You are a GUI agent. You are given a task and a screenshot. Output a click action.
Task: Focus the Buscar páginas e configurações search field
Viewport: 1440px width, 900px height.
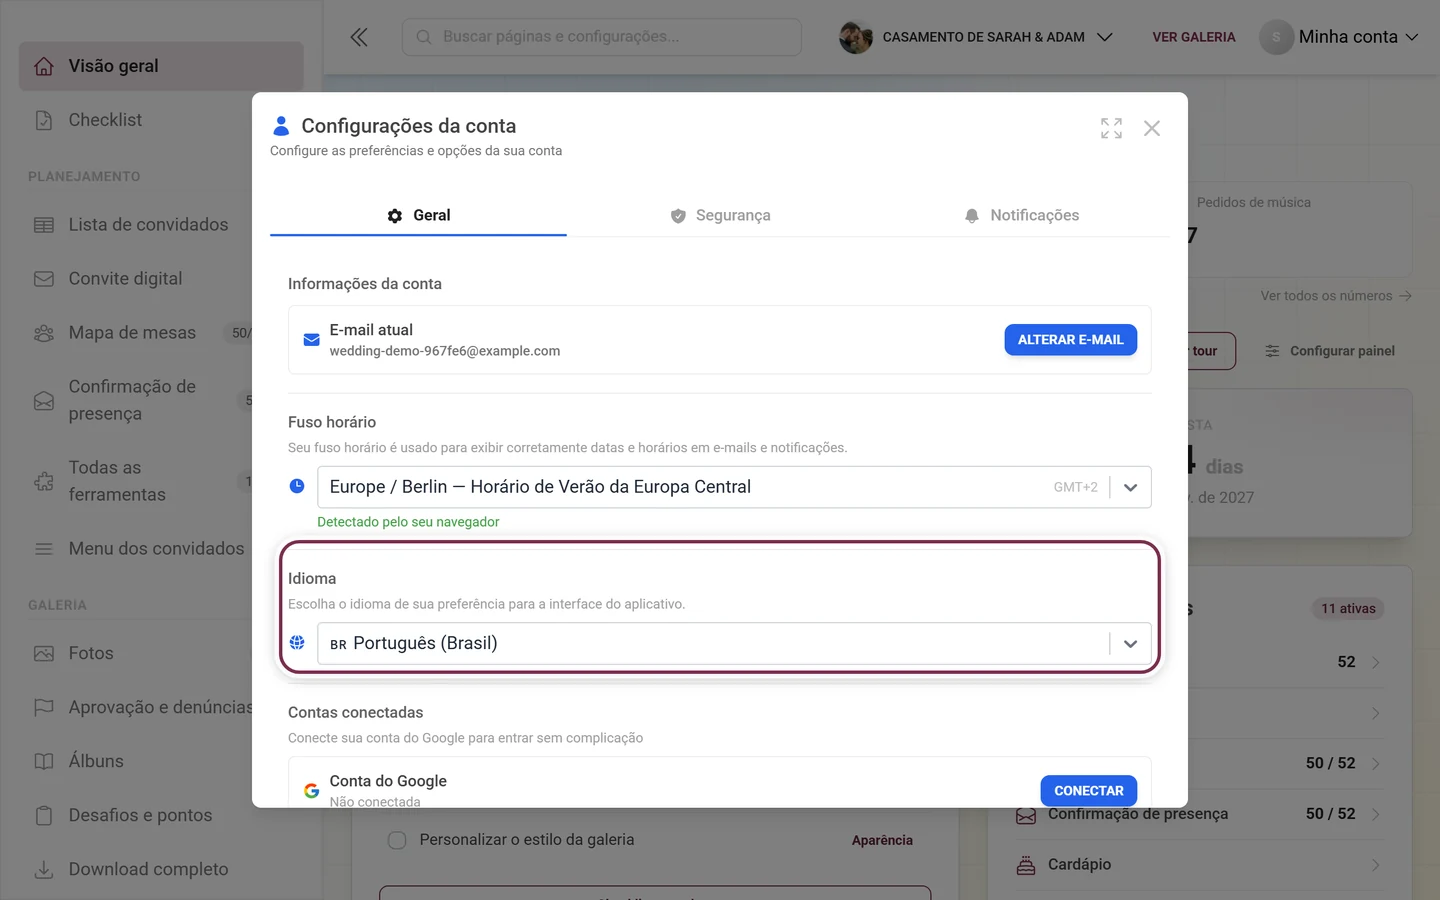point(602,37)
